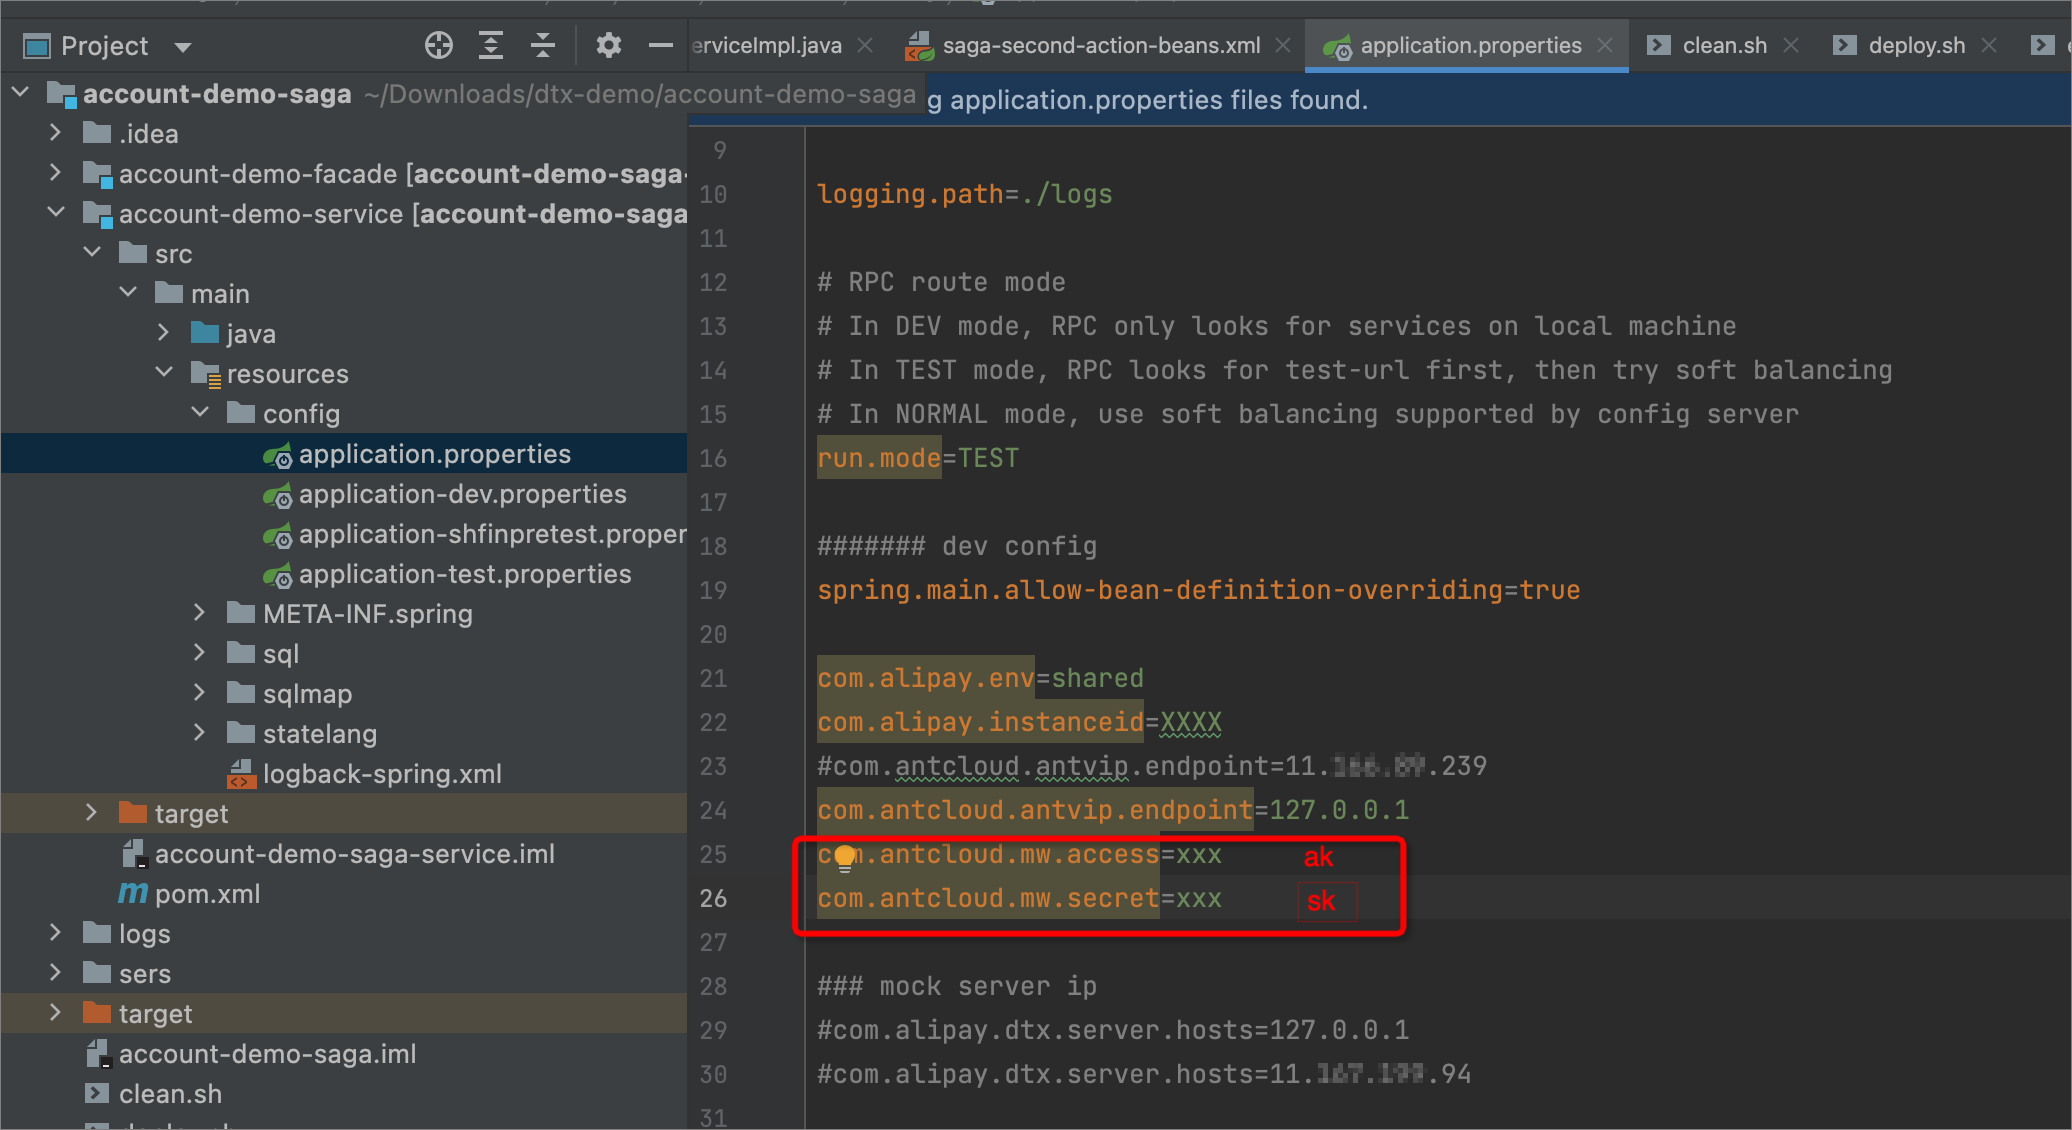2072x1130 pixels.
Task: Click the shell script icon on clean.sh tab
Action: tap(1658, 45)
